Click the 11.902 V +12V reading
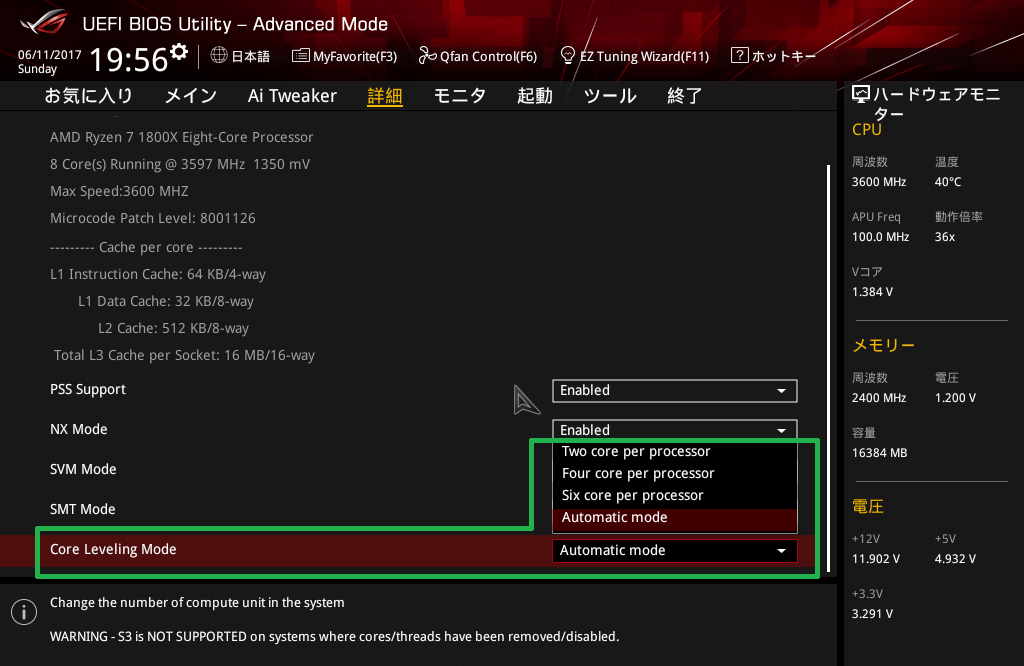 876,559
